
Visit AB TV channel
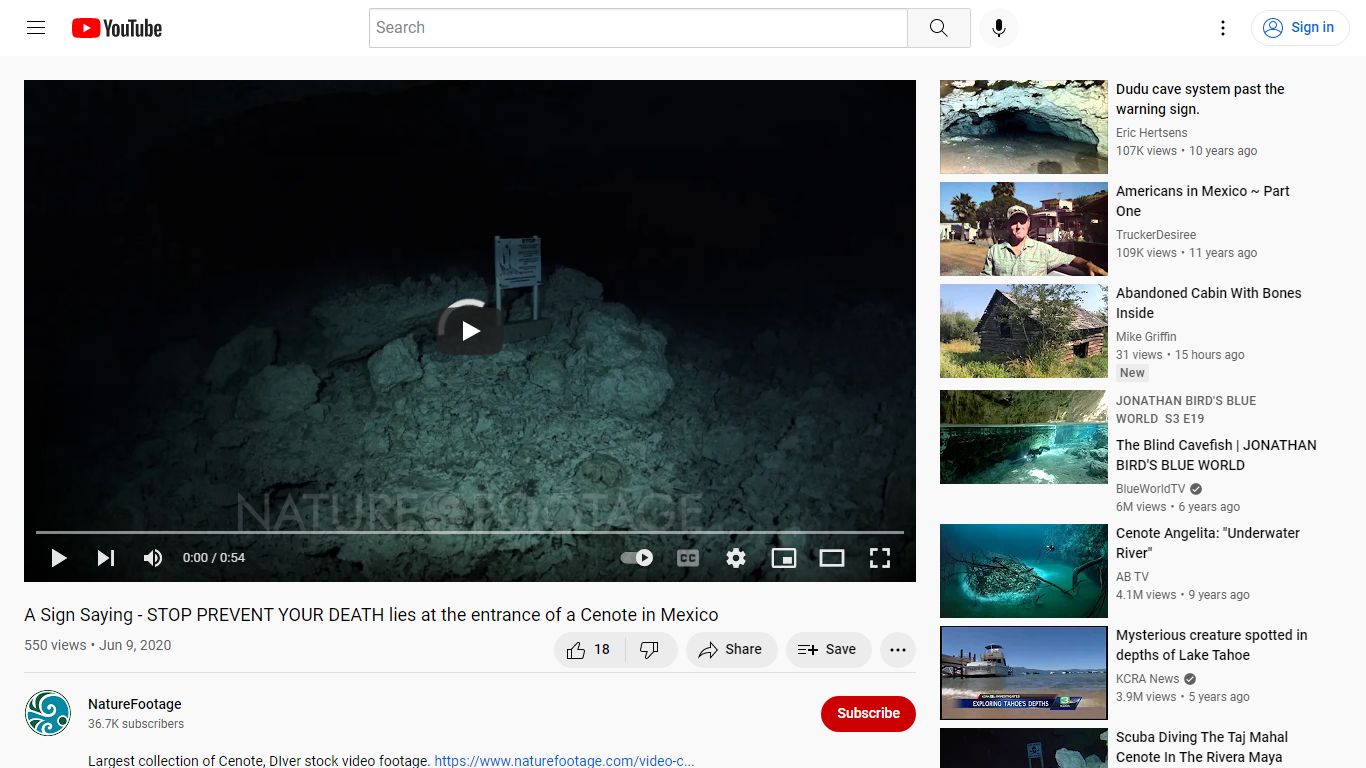1133,577
